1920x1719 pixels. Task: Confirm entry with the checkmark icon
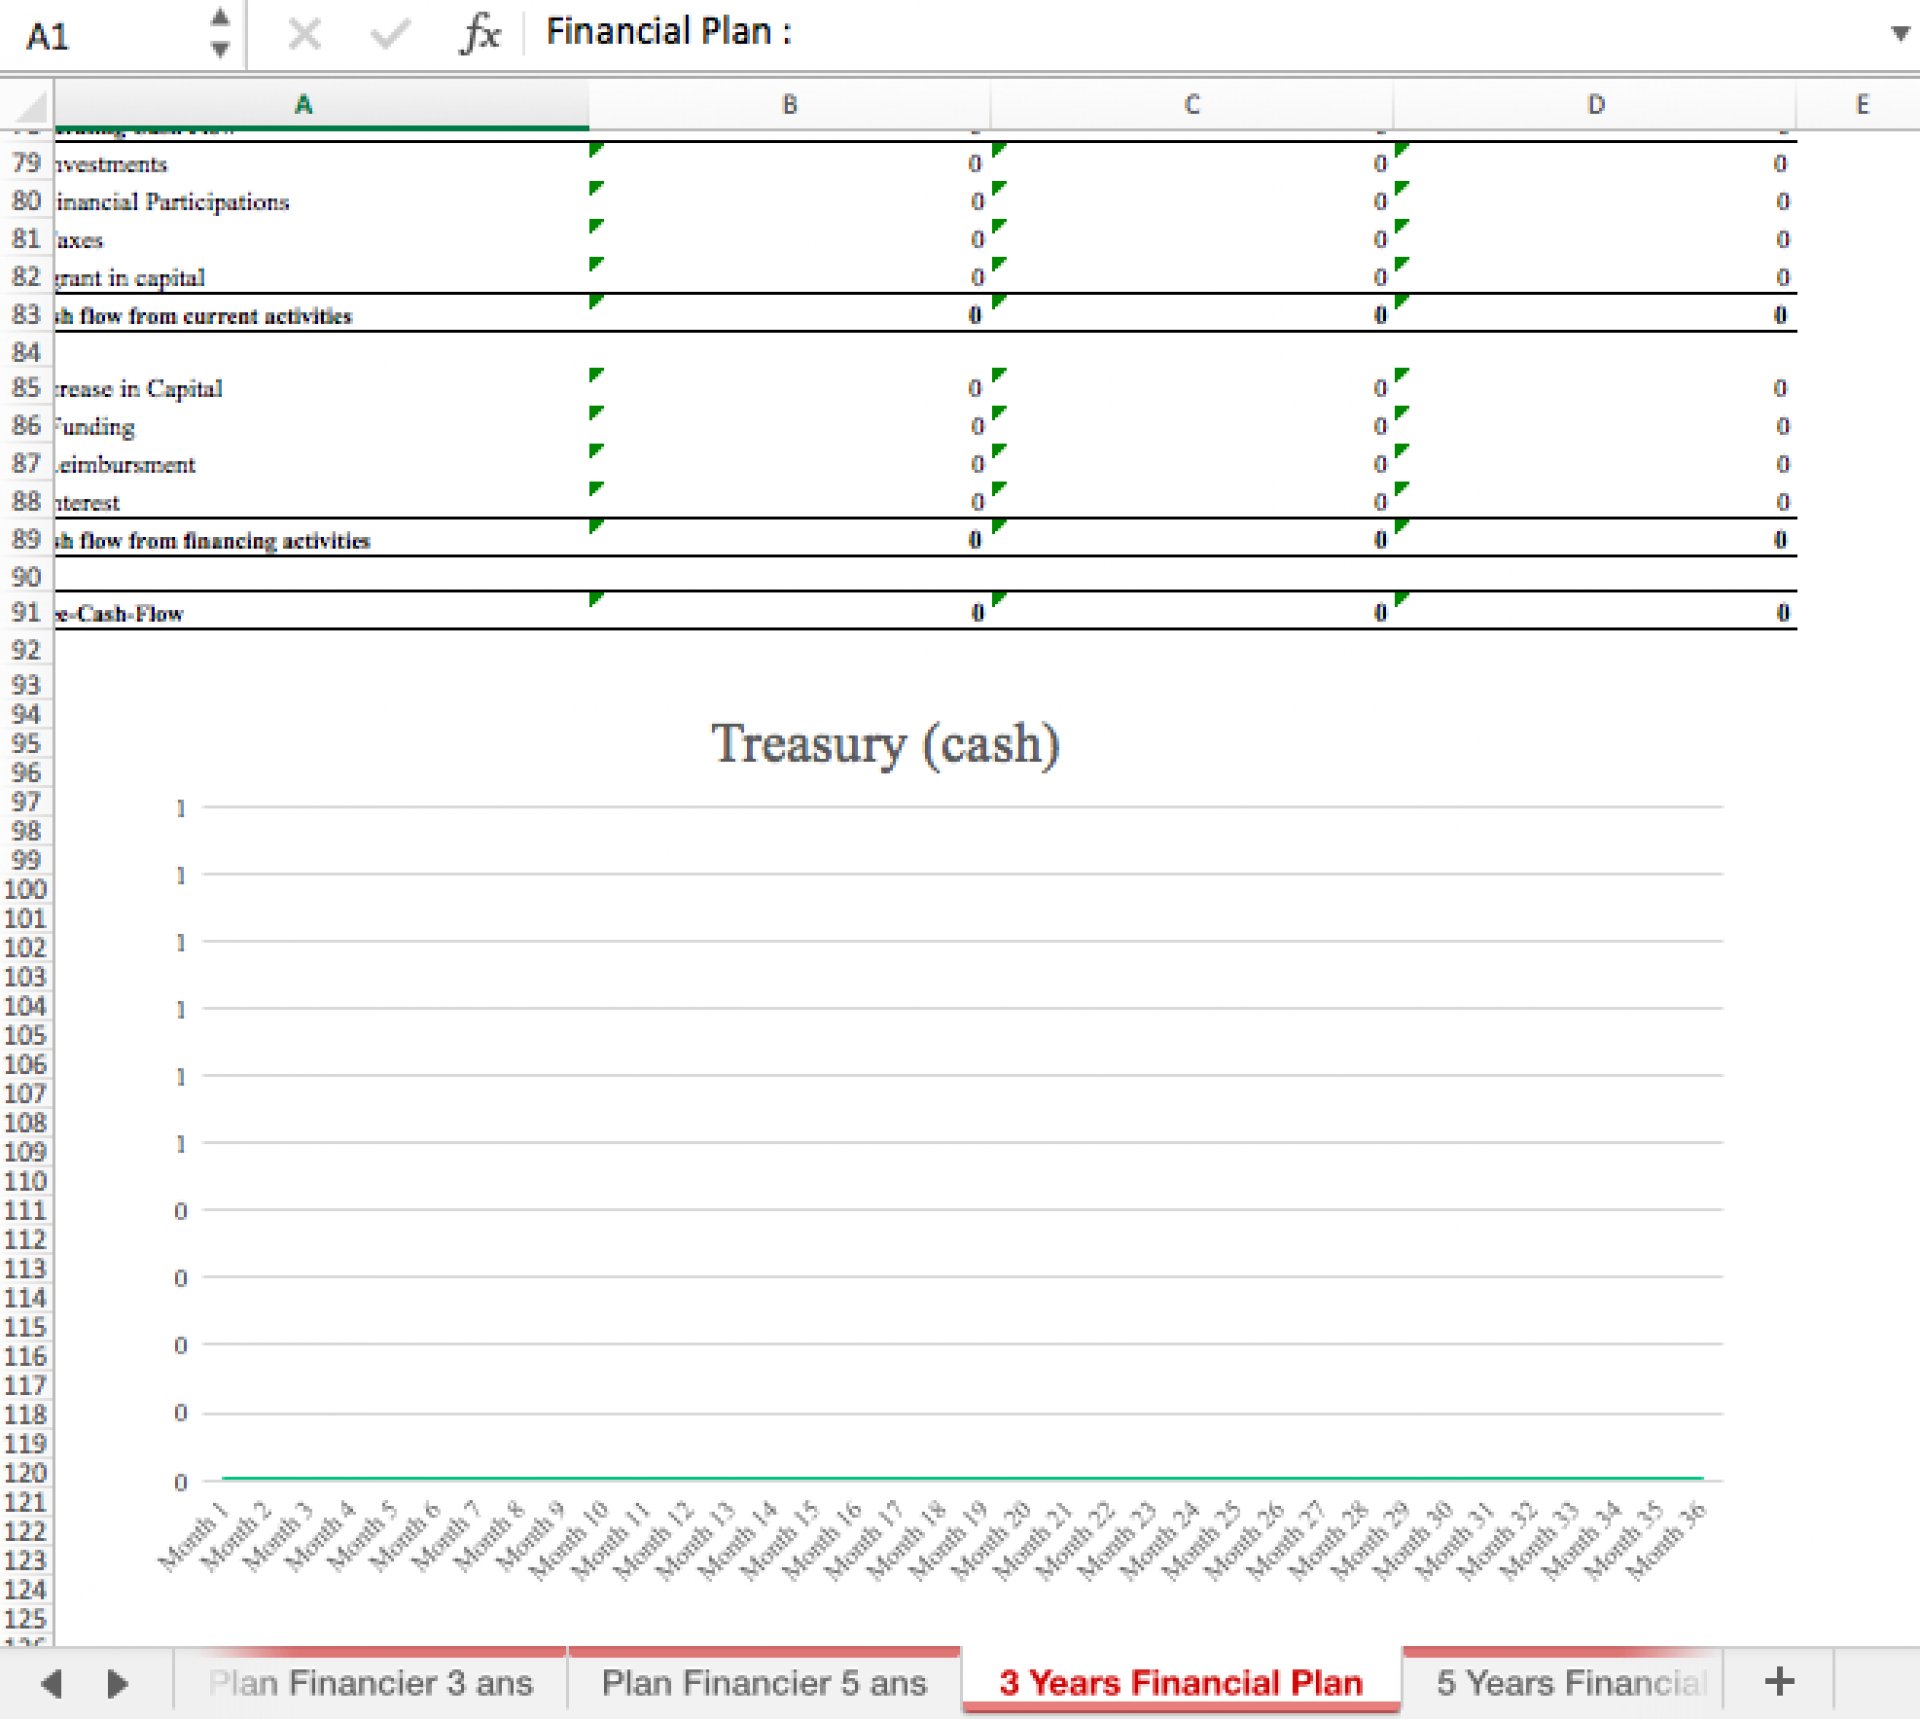389,35
